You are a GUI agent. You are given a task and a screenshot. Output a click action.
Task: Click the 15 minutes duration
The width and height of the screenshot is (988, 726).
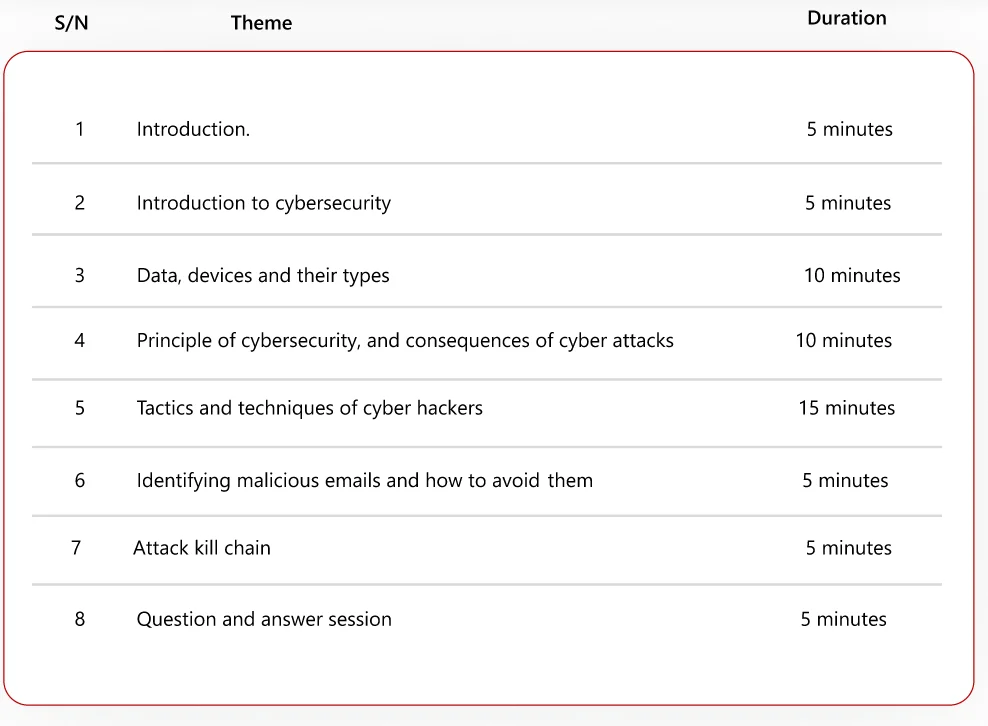coord(846,408)
